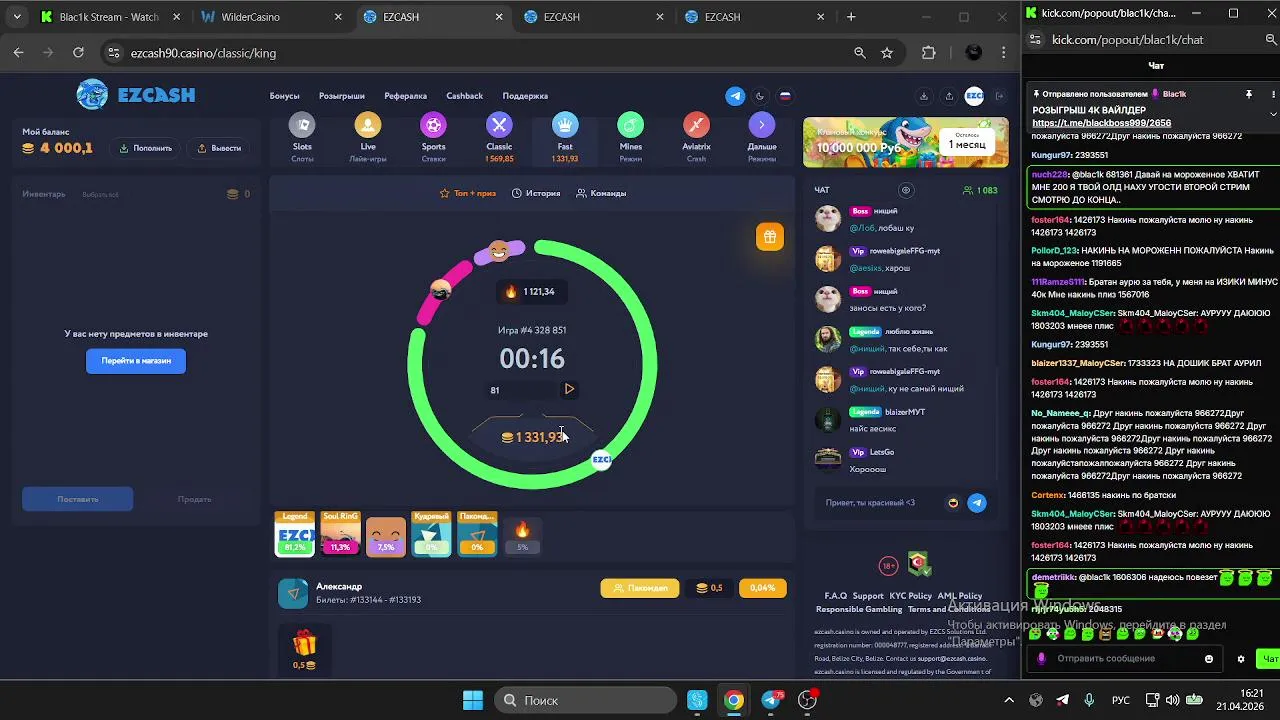Image resolution: width=1280 pixels, height=720 pixels.
Task: Click Перейти в магазин button
Action: click(x=136, y=361)
